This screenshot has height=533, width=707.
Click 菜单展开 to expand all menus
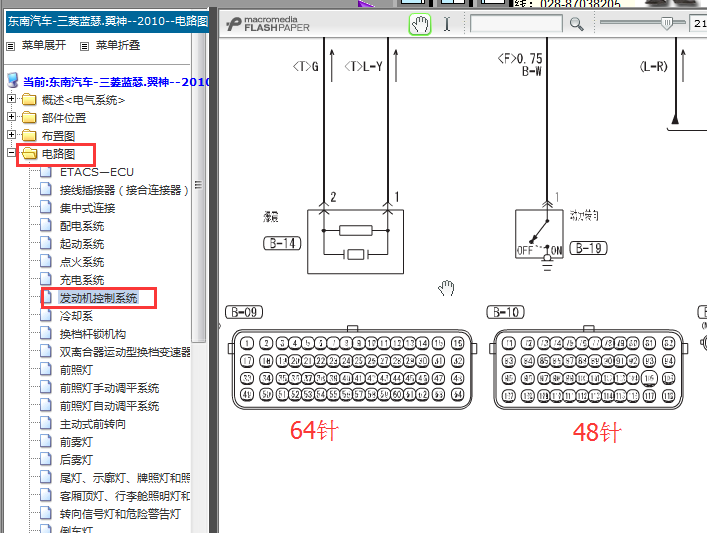tap(44, 45)
